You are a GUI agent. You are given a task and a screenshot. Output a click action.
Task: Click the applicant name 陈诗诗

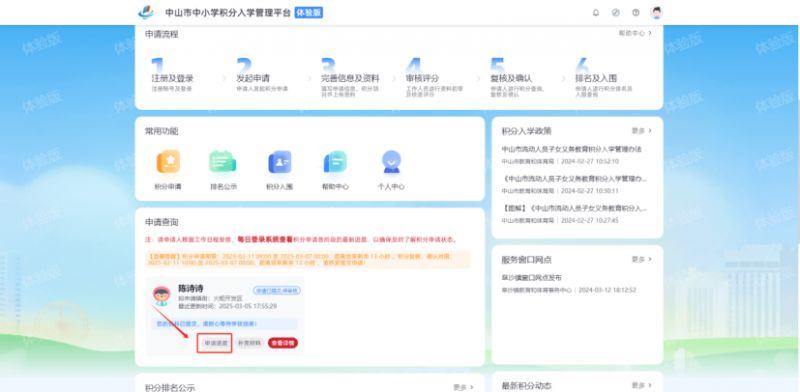pos(190,288)
